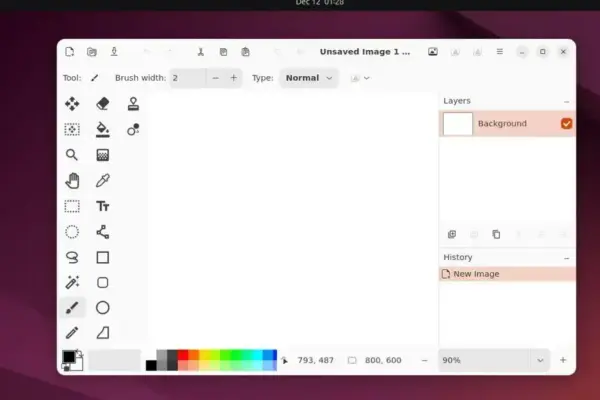
Task: Click the Unsaved Image 1 window title
Action: coord(365,52)
